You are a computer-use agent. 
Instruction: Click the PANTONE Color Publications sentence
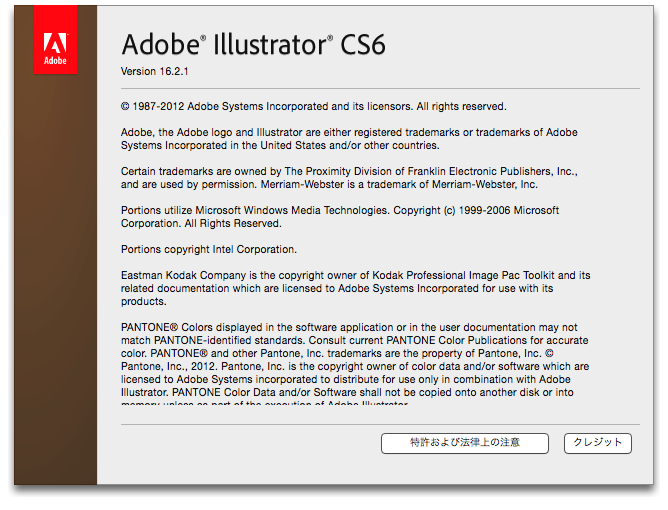click(x=480, y=340)
